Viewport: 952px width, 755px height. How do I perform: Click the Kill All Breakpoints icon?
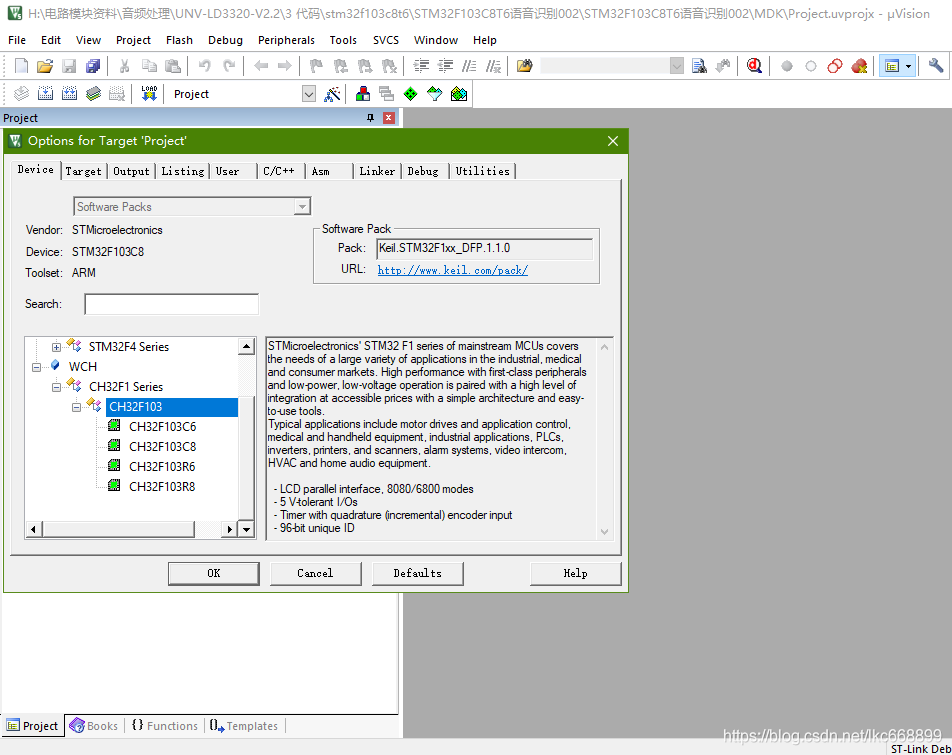(x=859, y=66)
